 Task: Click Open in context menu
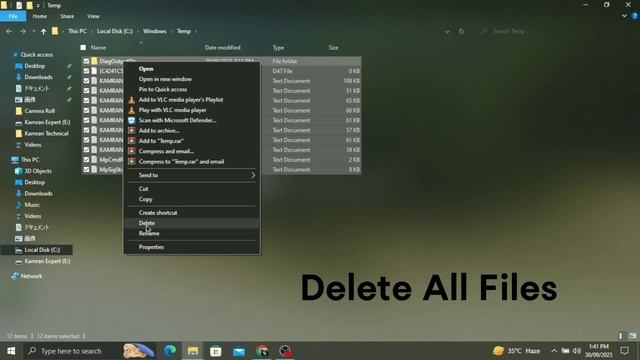(146, 69)
